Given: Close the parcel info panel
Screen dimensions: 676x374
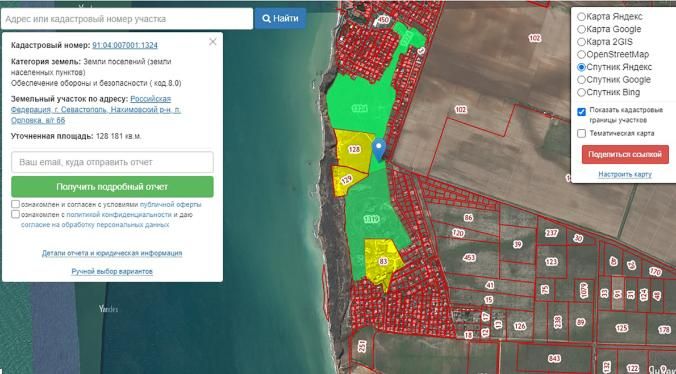Looking at the screenshot, I should tap(213, 42).
